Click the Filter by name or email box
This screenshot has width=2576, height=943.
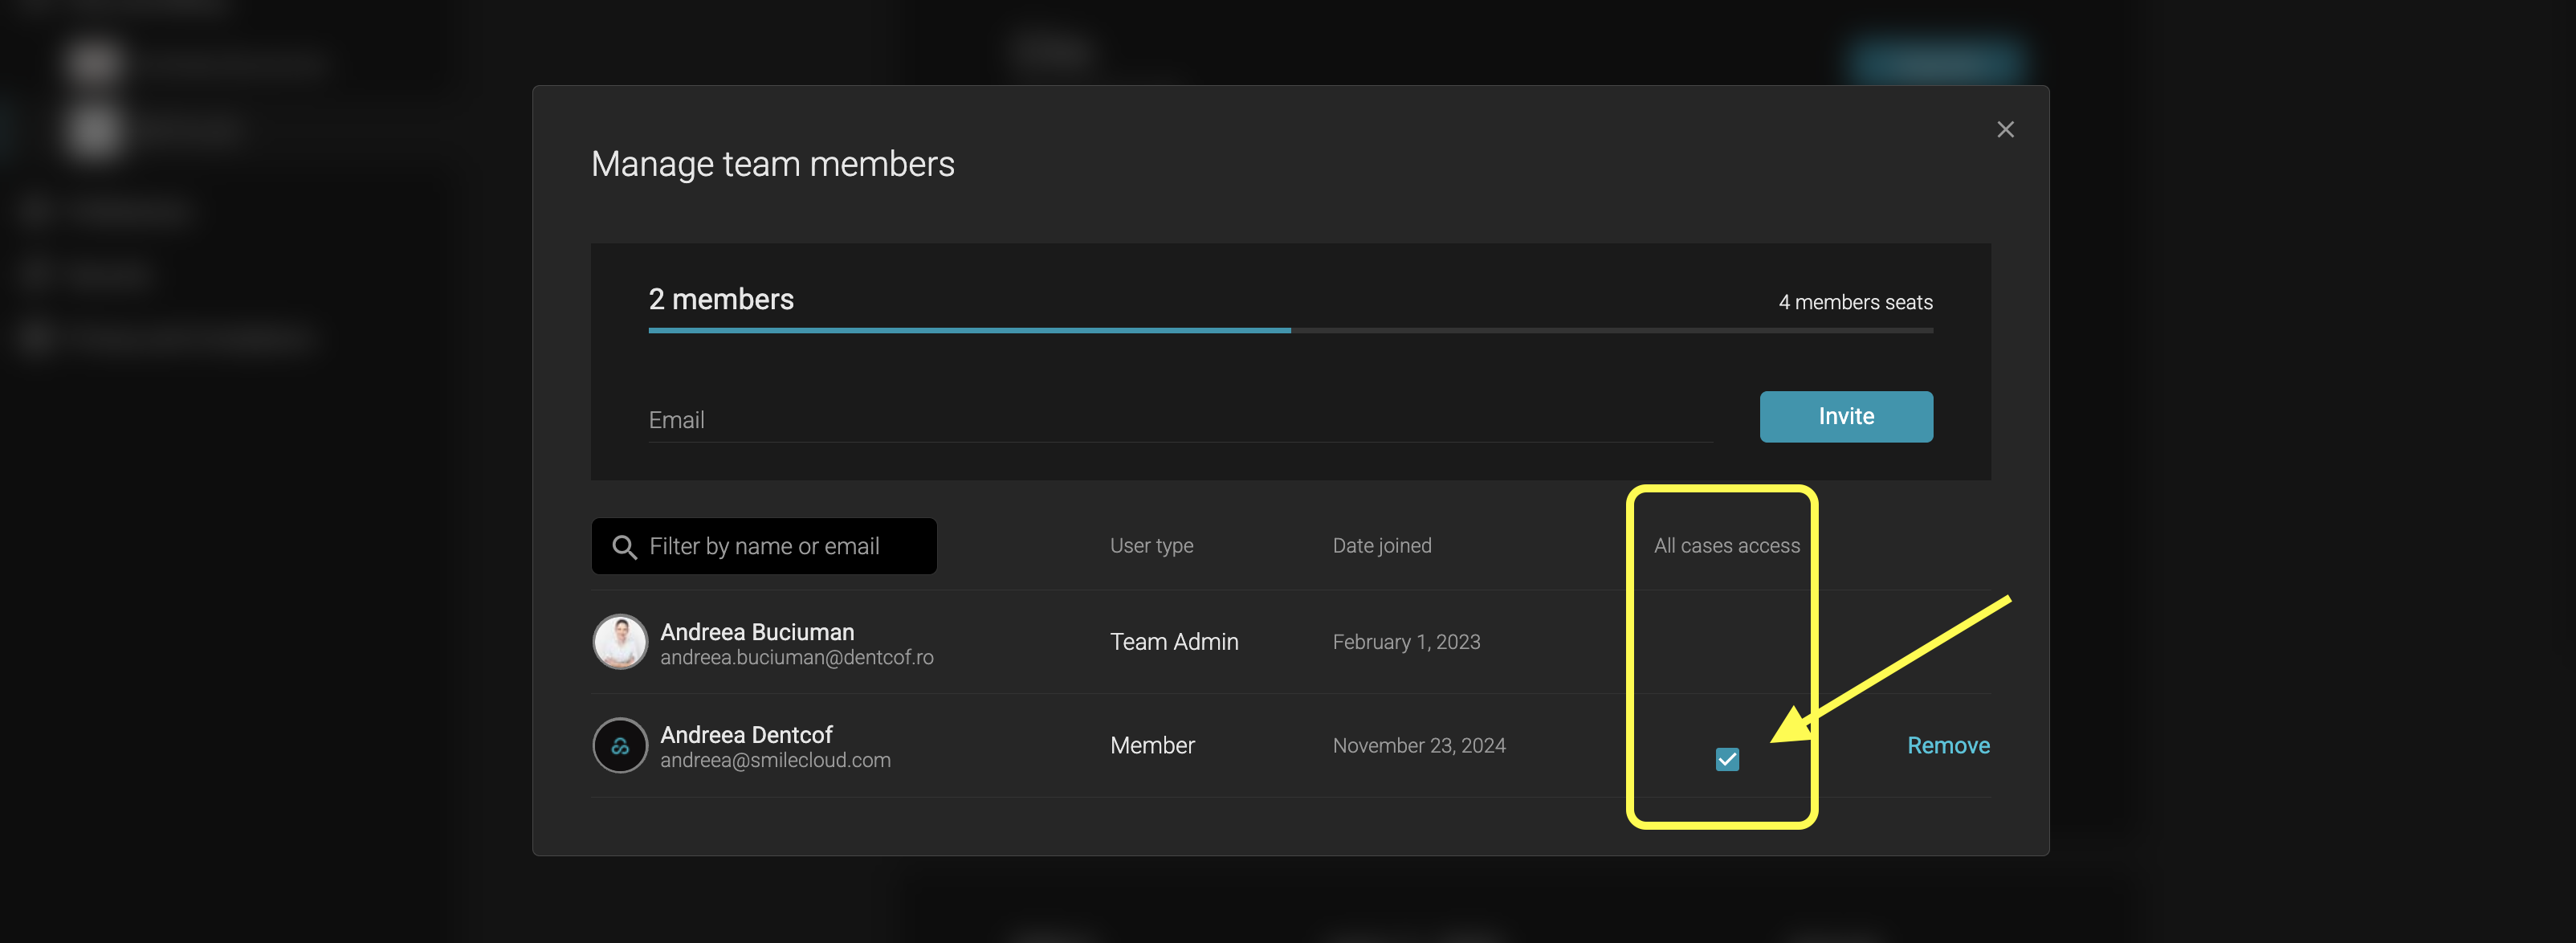coord(780,547)
